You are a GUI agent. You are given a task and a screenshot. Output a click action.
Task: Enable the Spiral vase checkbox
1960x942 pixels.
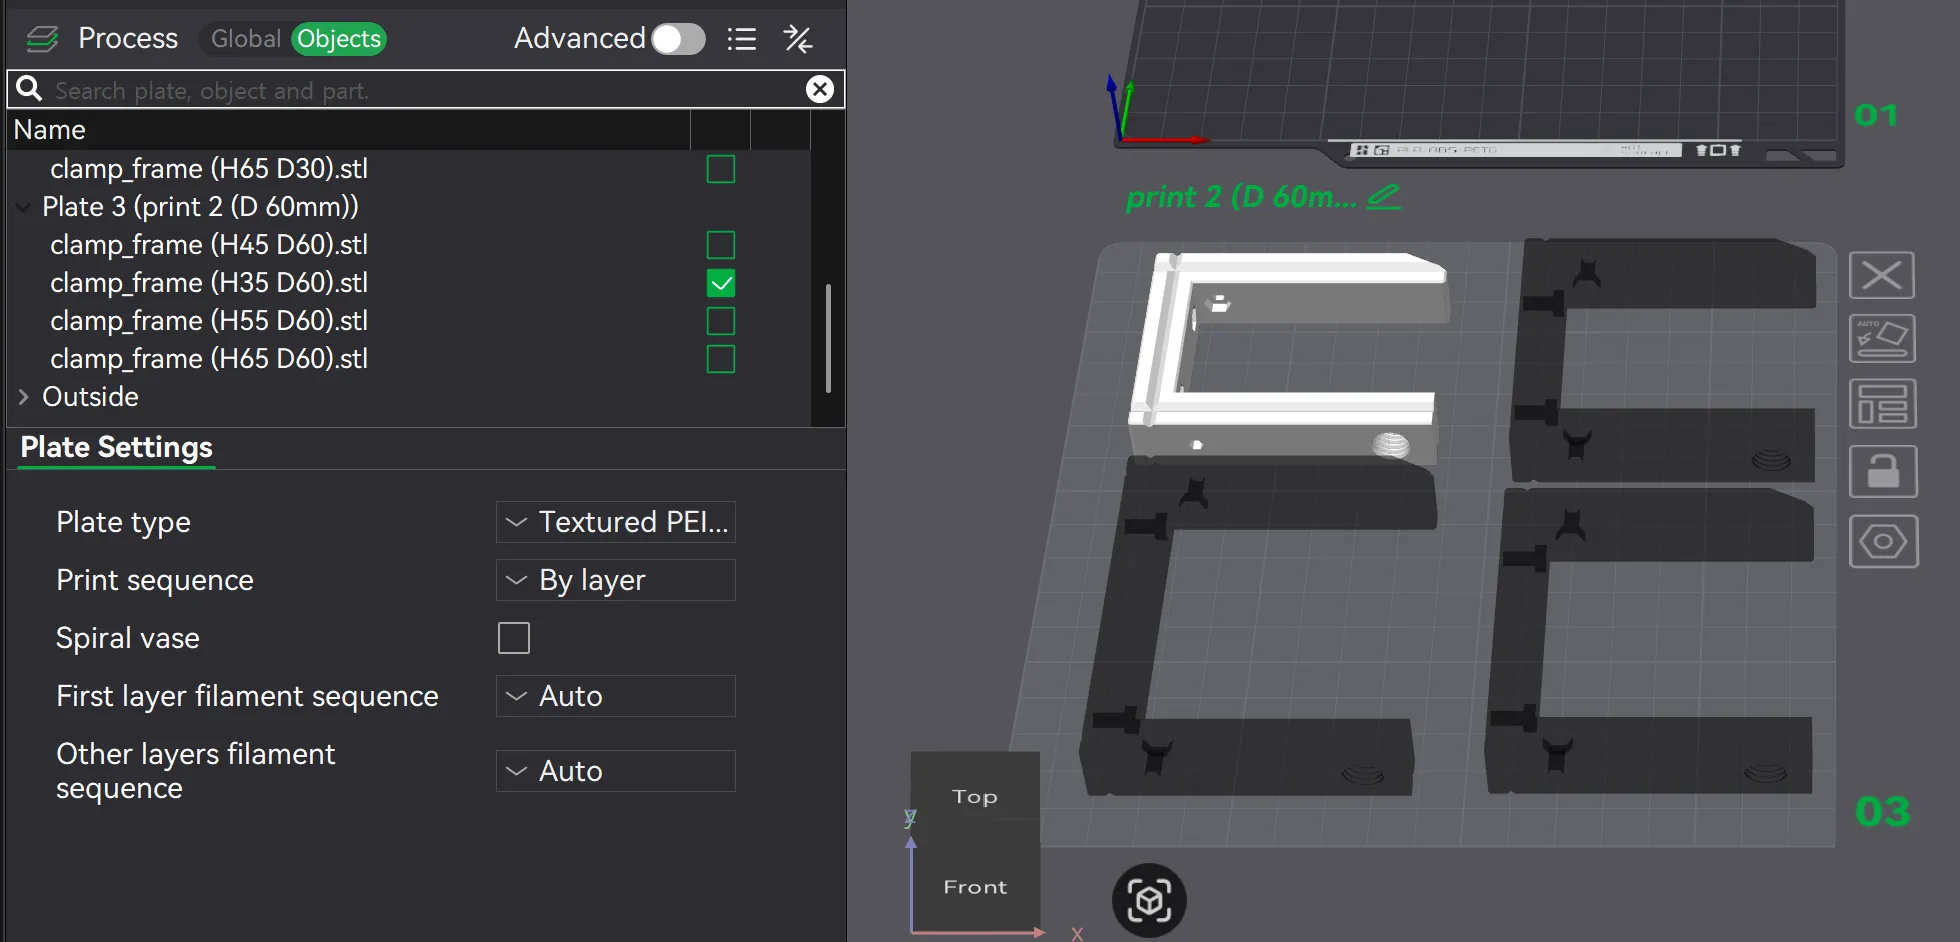(514, 638)
